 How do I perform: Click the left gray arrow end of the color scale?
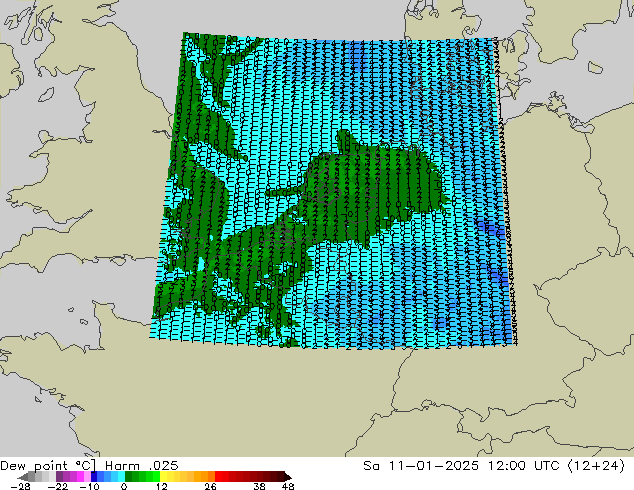23,477
